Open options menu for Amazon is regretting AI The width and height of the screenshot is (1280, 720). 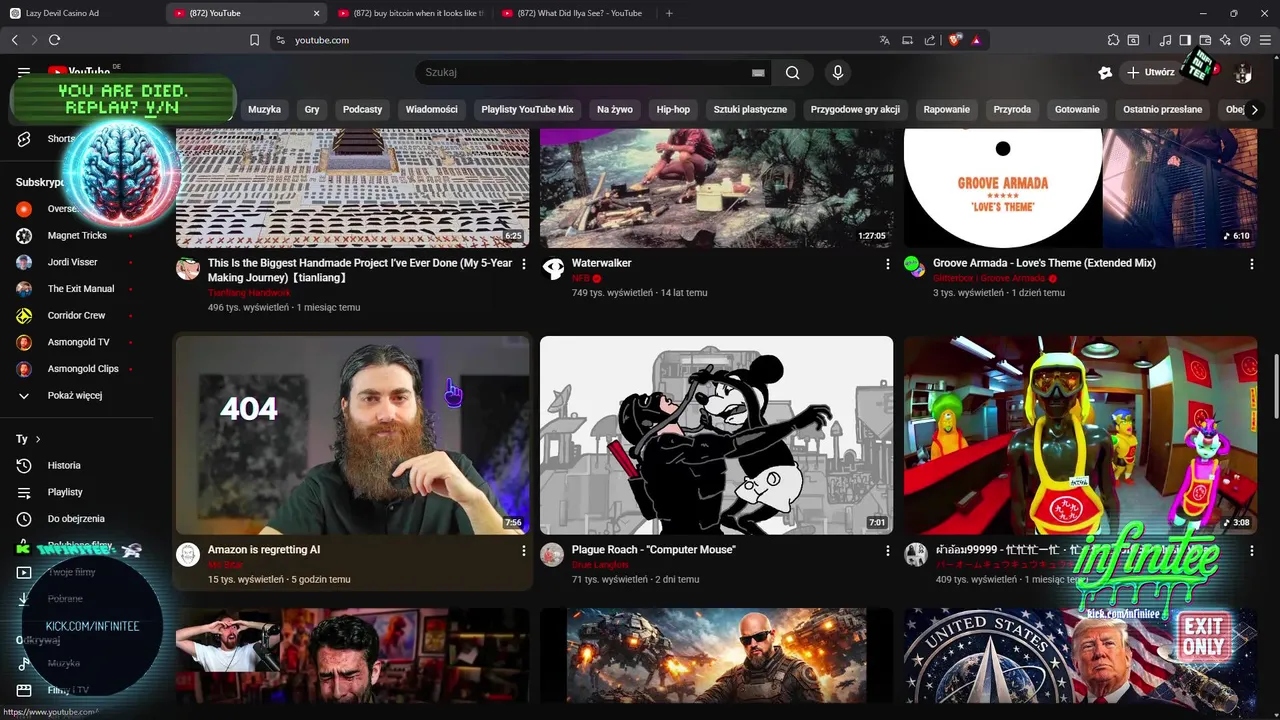523,550
